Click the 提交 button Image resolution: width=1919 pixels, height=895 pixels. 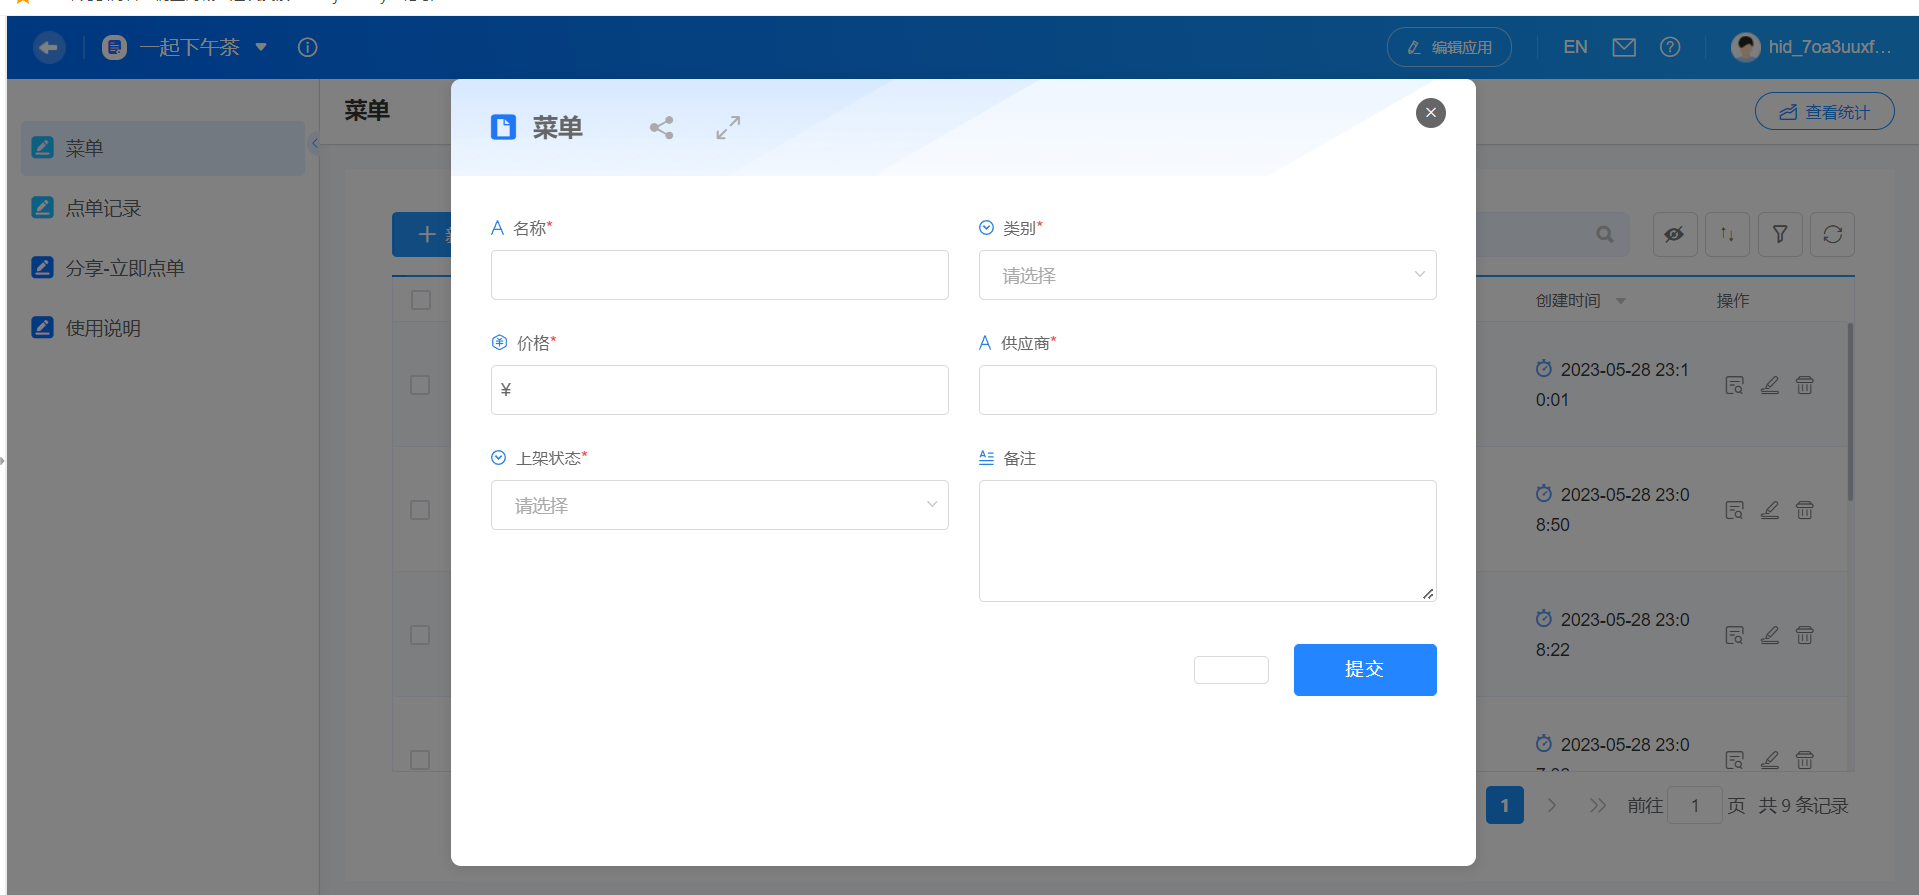(x=1365, y=670)
